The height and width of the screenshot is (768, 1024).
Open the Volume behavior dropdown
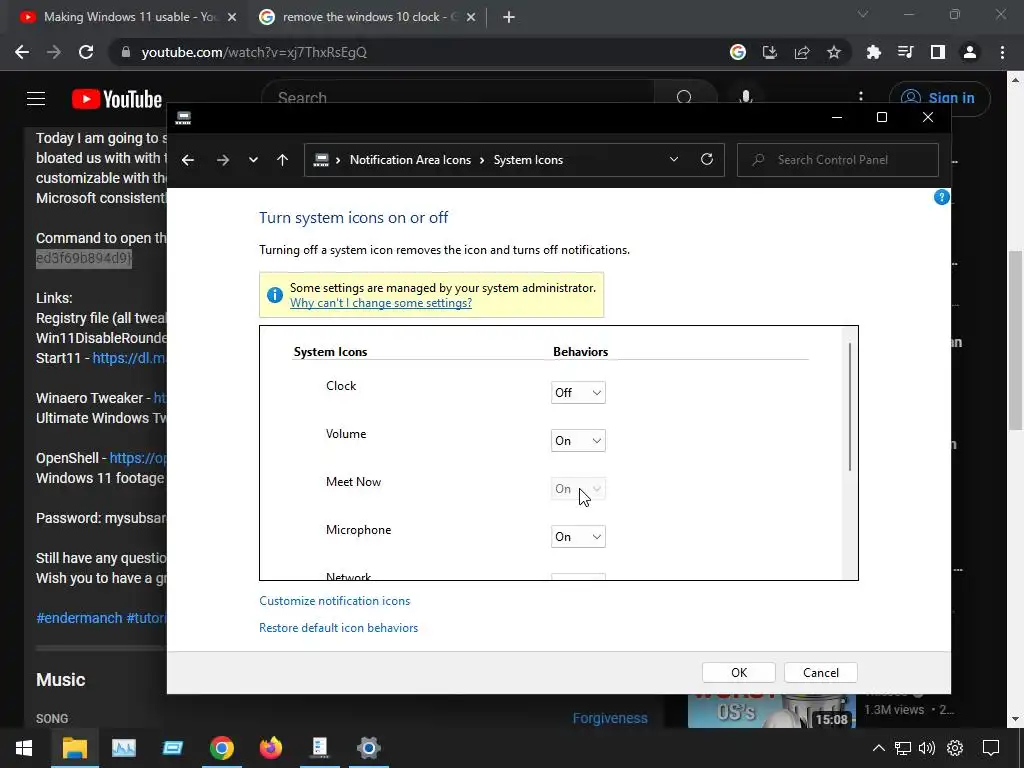(x=578, y=441)
